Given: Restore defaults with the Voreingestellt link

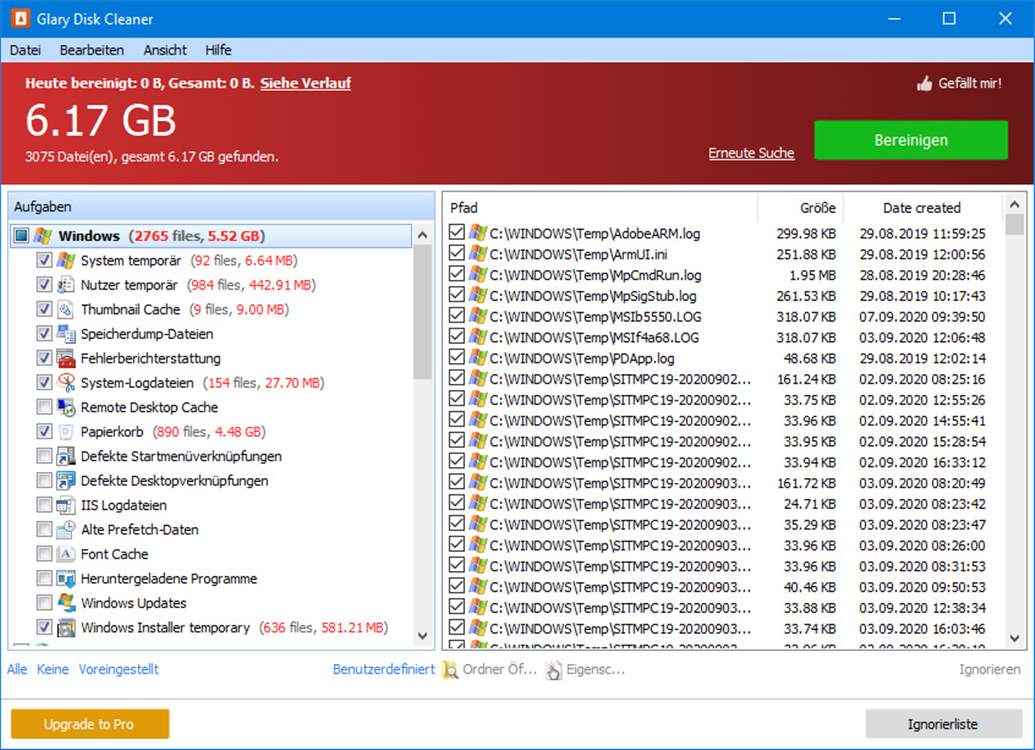Looking at the screenshot, I should (x=119, y=669).
